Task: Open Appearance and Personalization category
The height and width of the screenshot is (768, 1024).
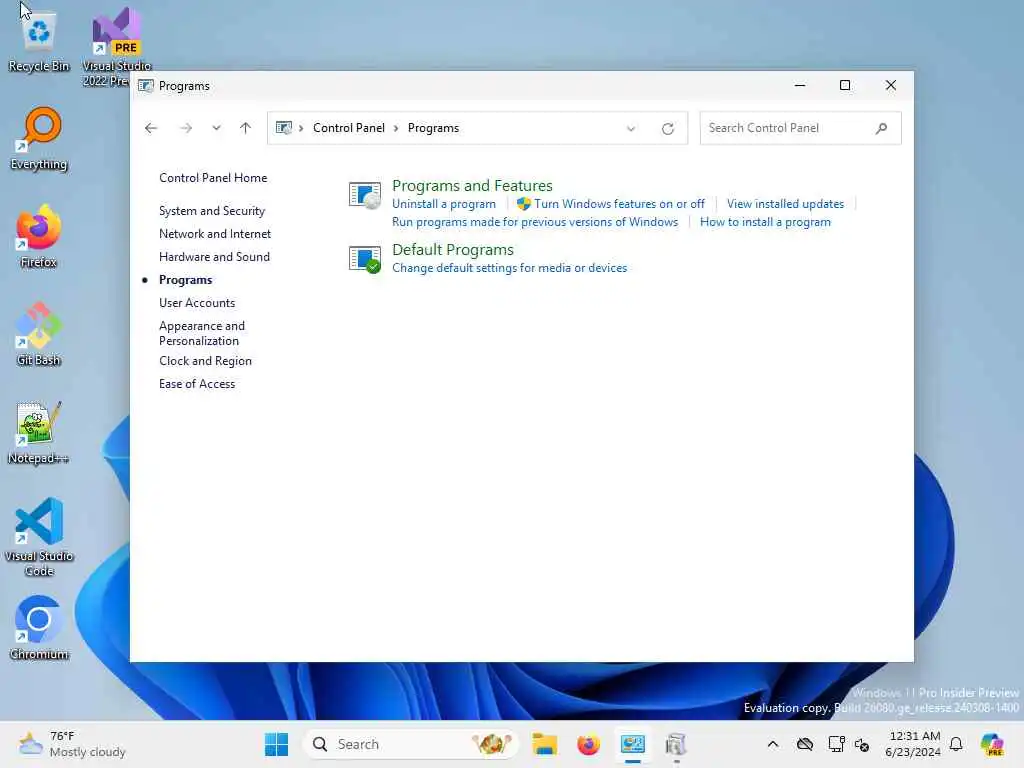Action: tap(202, 333)
